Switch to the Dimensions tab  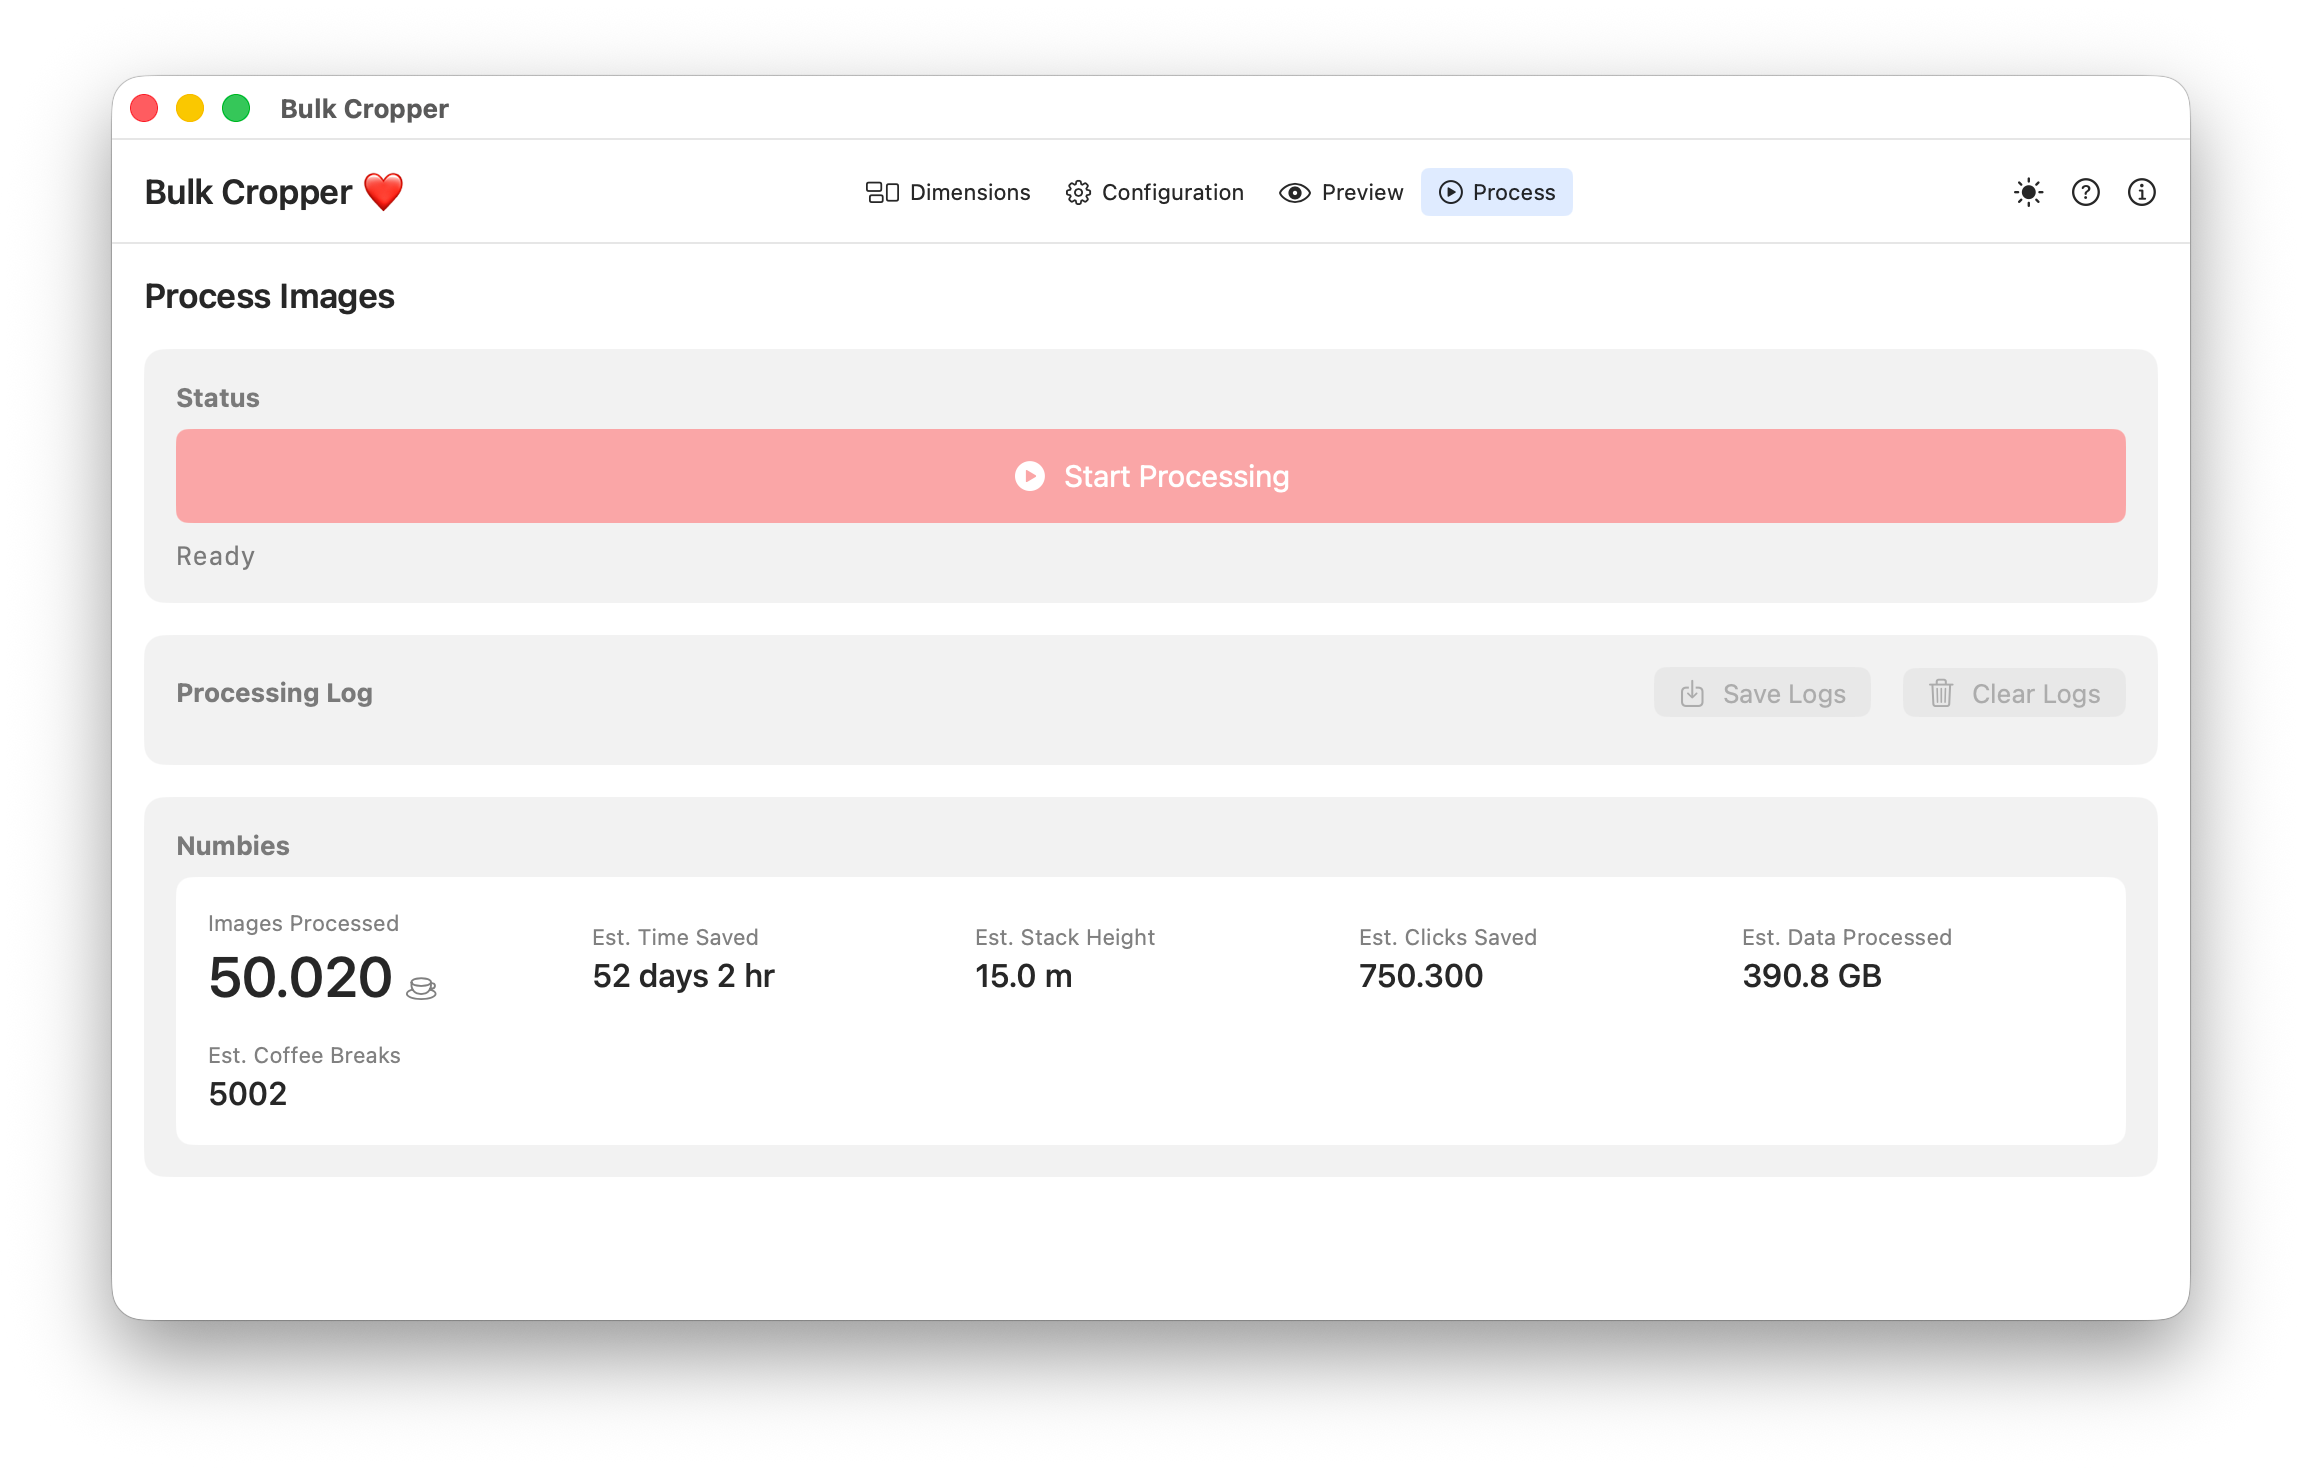969,192
